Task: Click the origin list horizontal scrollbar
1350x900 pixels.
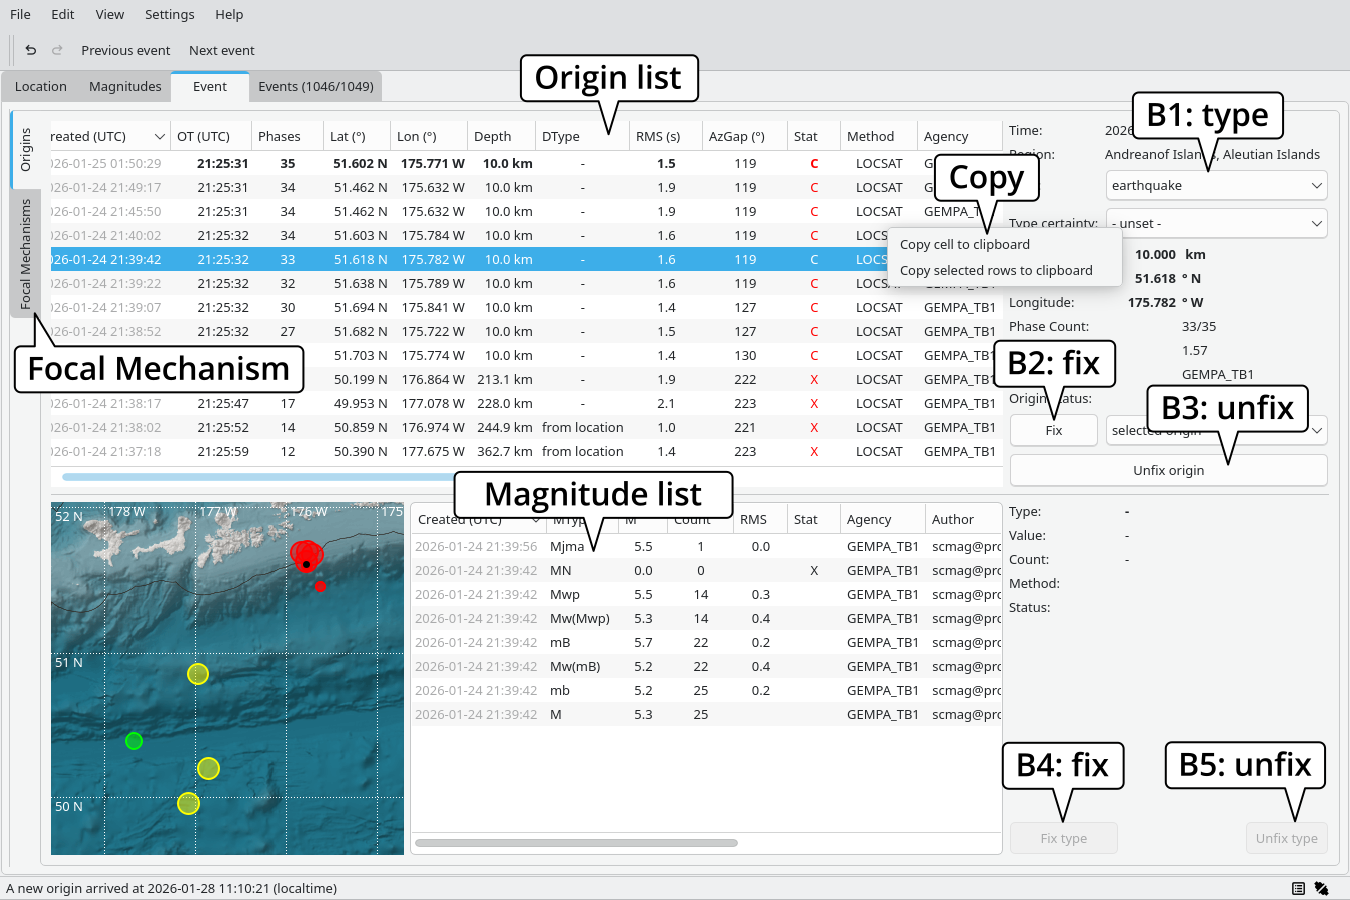Action: [x=250, y=477]
